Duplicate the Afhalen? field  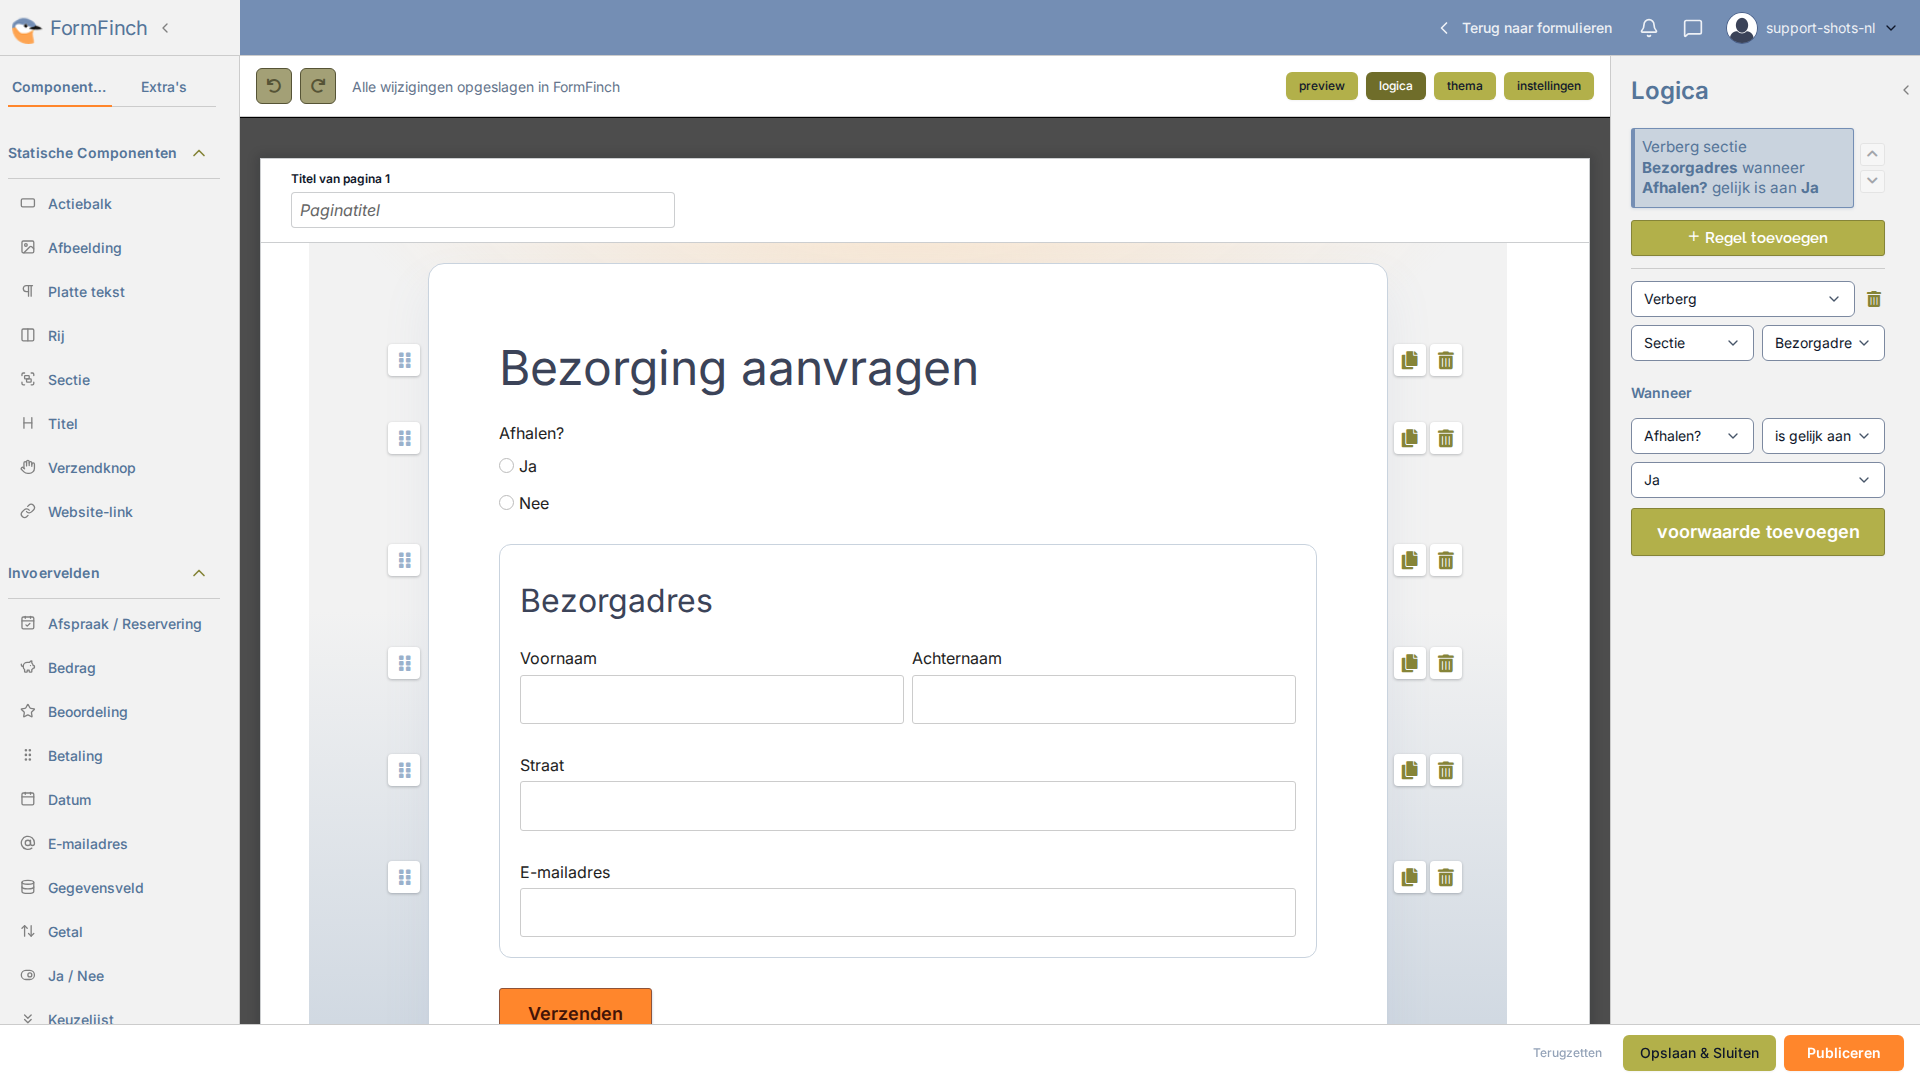1410,438
